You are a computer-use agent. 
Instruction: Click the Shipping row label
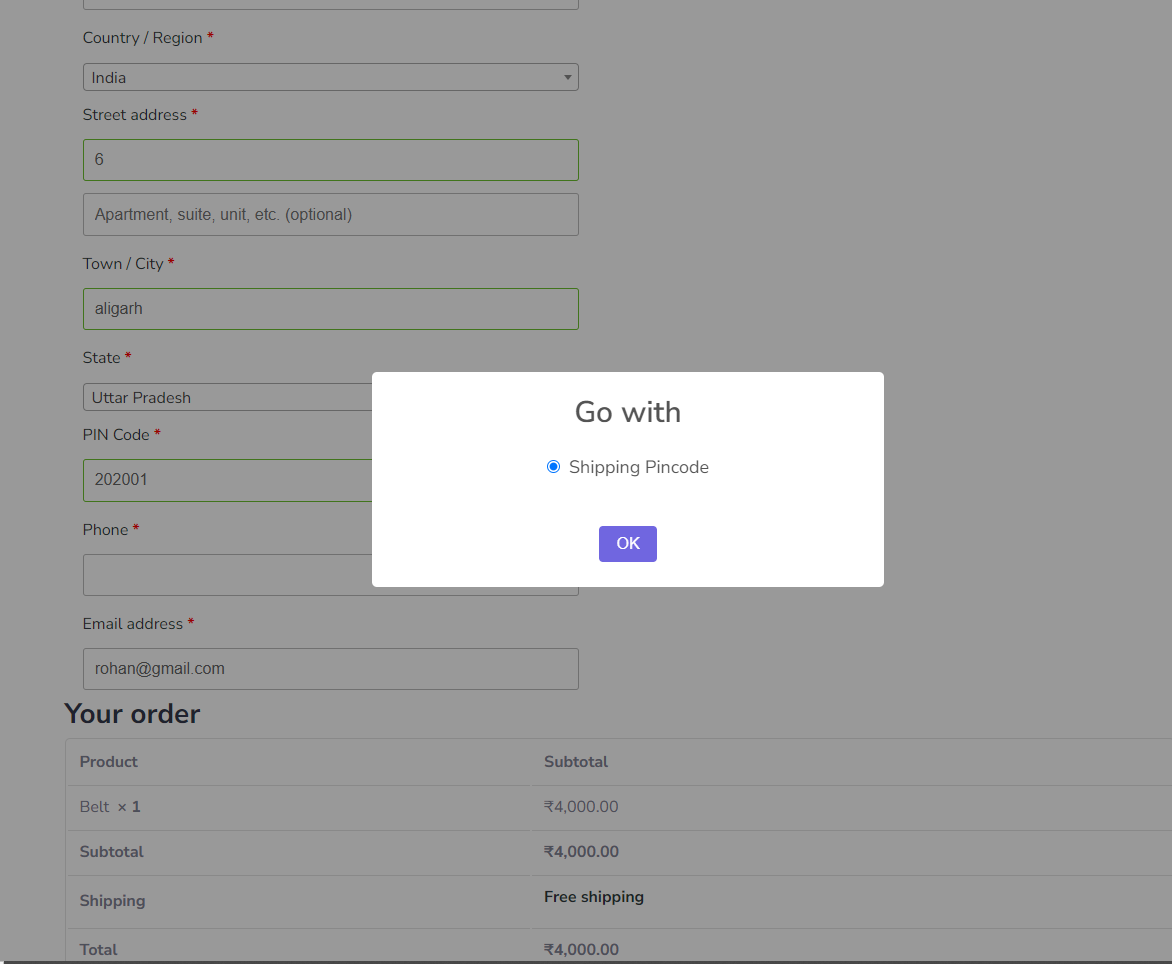pos(112,900)
